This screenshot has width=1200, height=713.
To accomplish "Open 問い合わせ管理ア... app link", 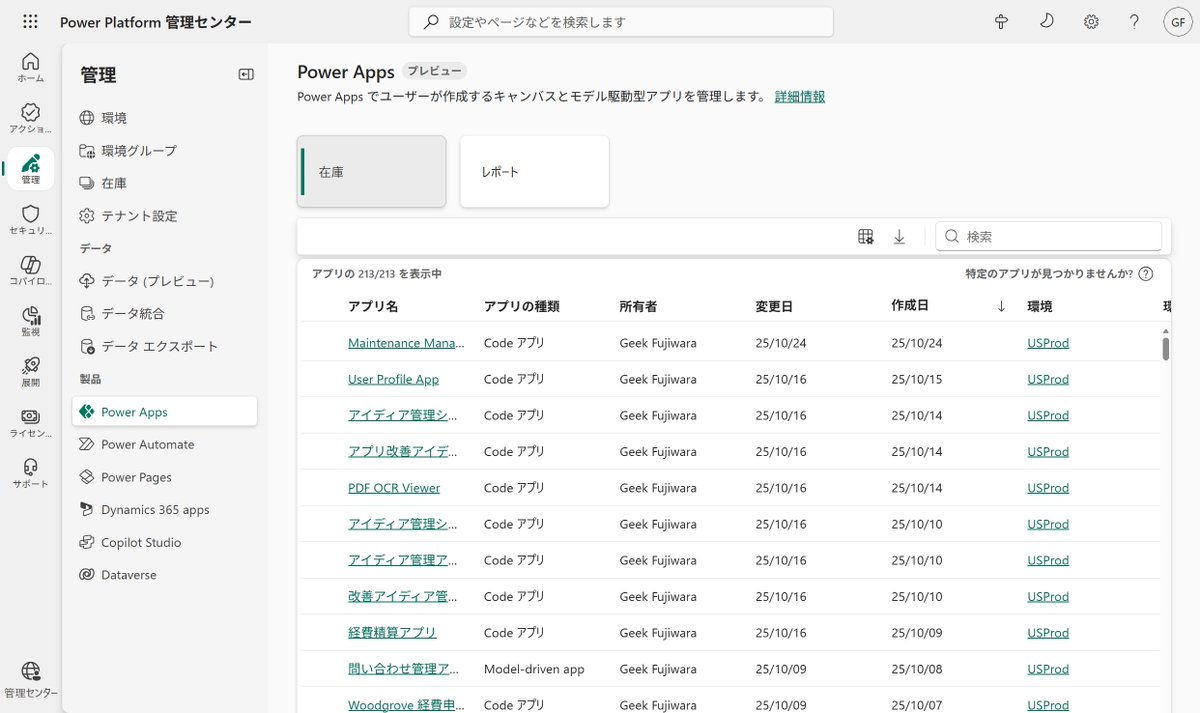I will (x=403, y=669).
